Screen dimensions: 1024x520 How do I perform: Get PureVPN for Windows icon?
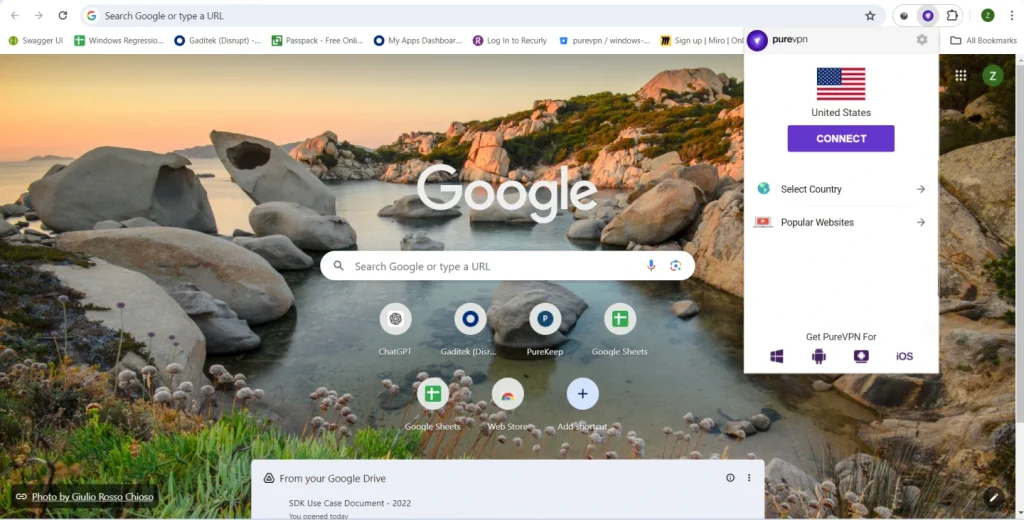pyautogui.click(x=776, y=356)
